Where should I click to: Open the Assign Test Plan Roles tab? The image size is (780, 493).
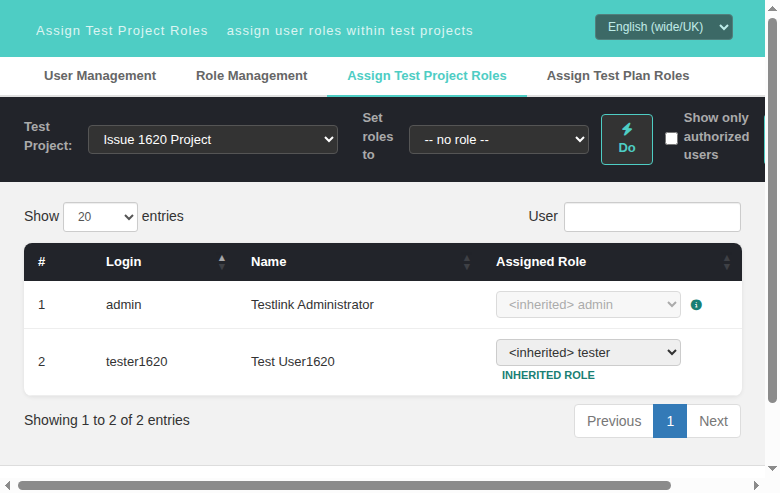(618, 76)
